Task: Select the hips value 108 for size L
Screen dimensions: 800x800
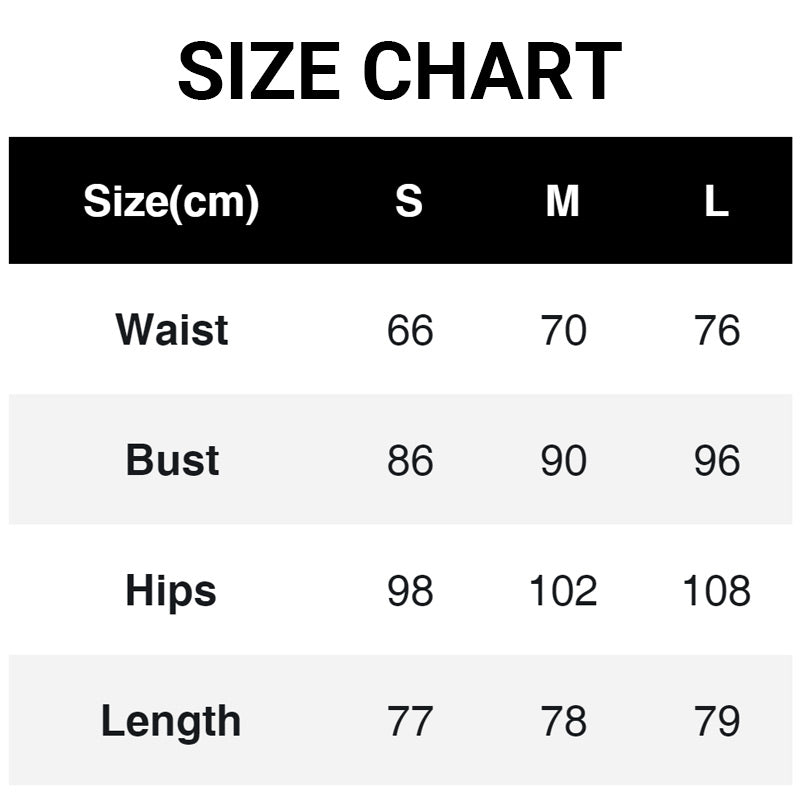Action: tap(717, 591)
